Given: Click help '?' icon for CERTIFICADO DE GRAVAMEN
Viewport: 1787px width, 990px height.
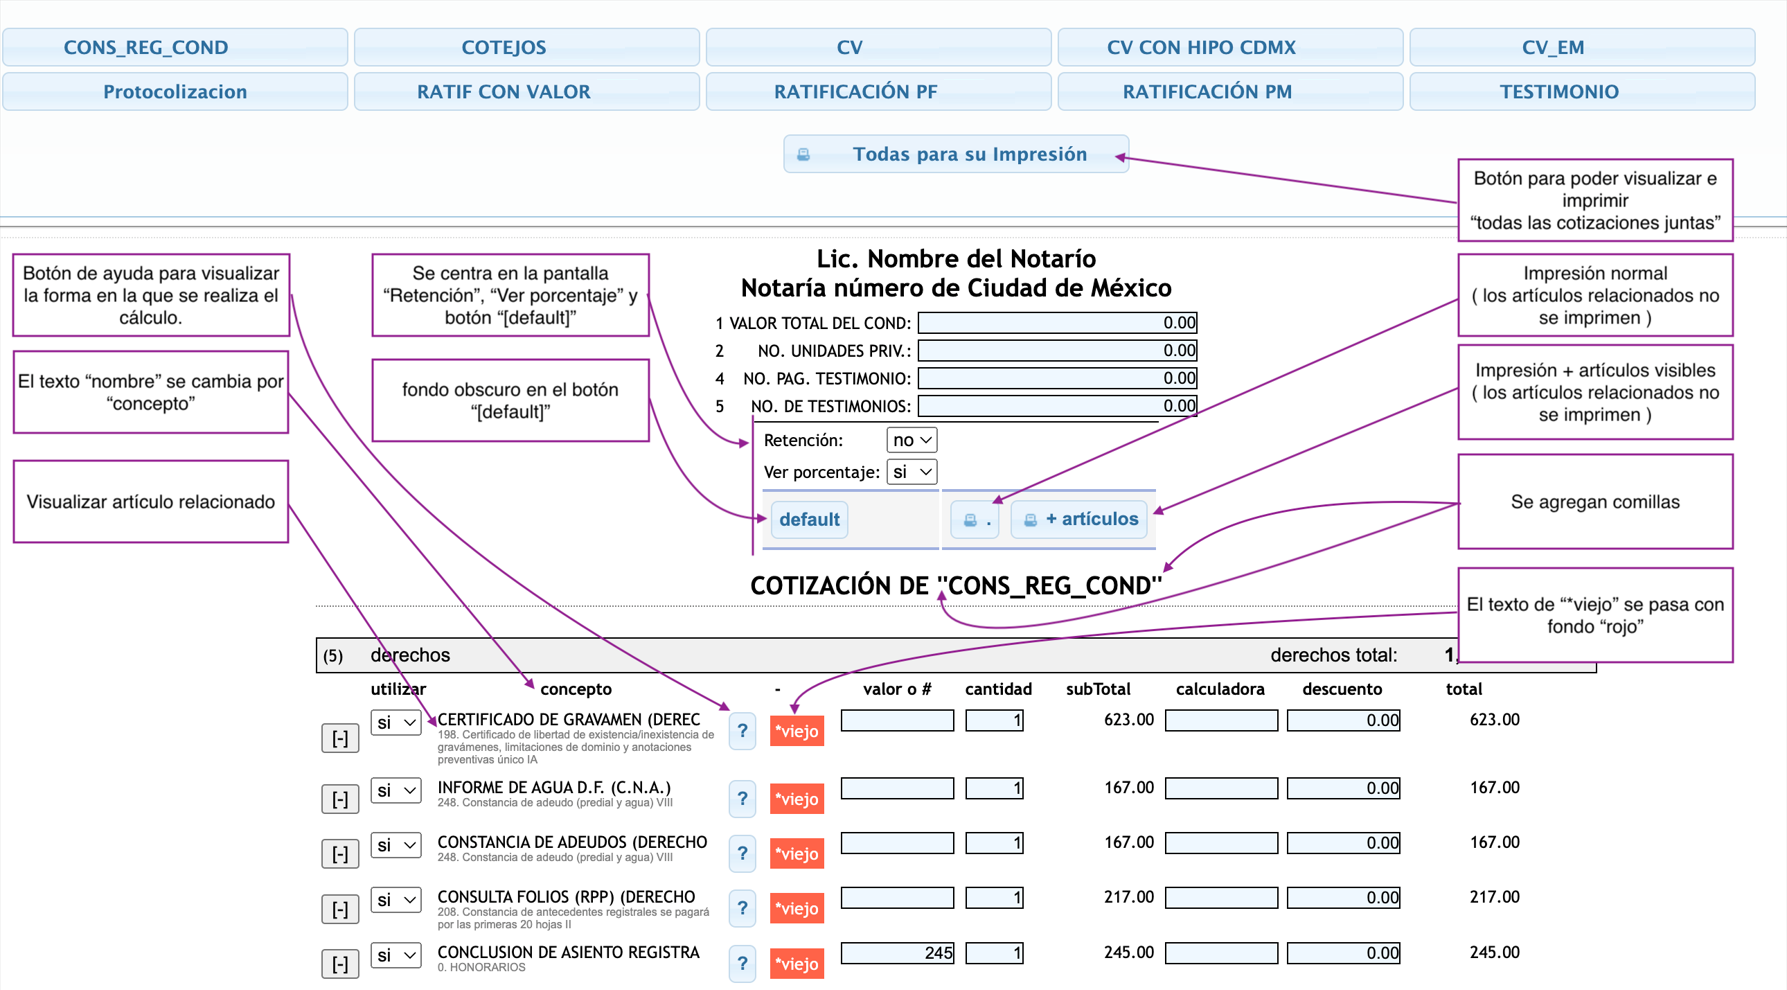Looking at the screenshot, I should coord(742,732).
